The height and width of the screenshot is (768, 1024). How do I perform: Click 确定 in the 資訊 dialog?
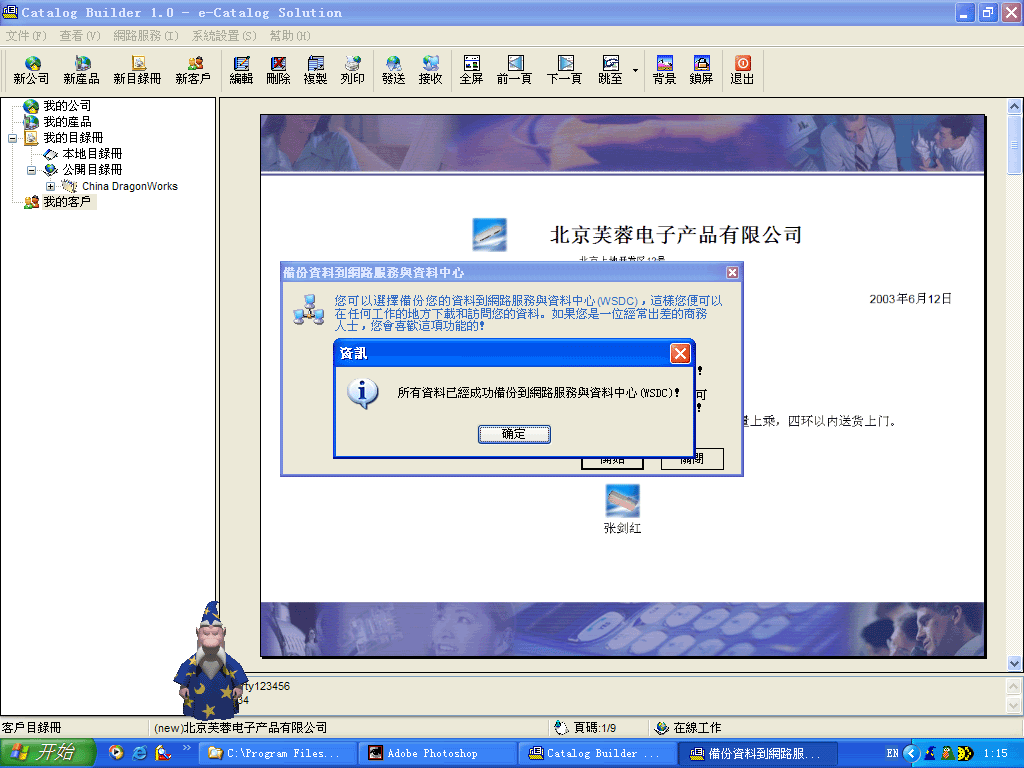click(x=514, y=434)
